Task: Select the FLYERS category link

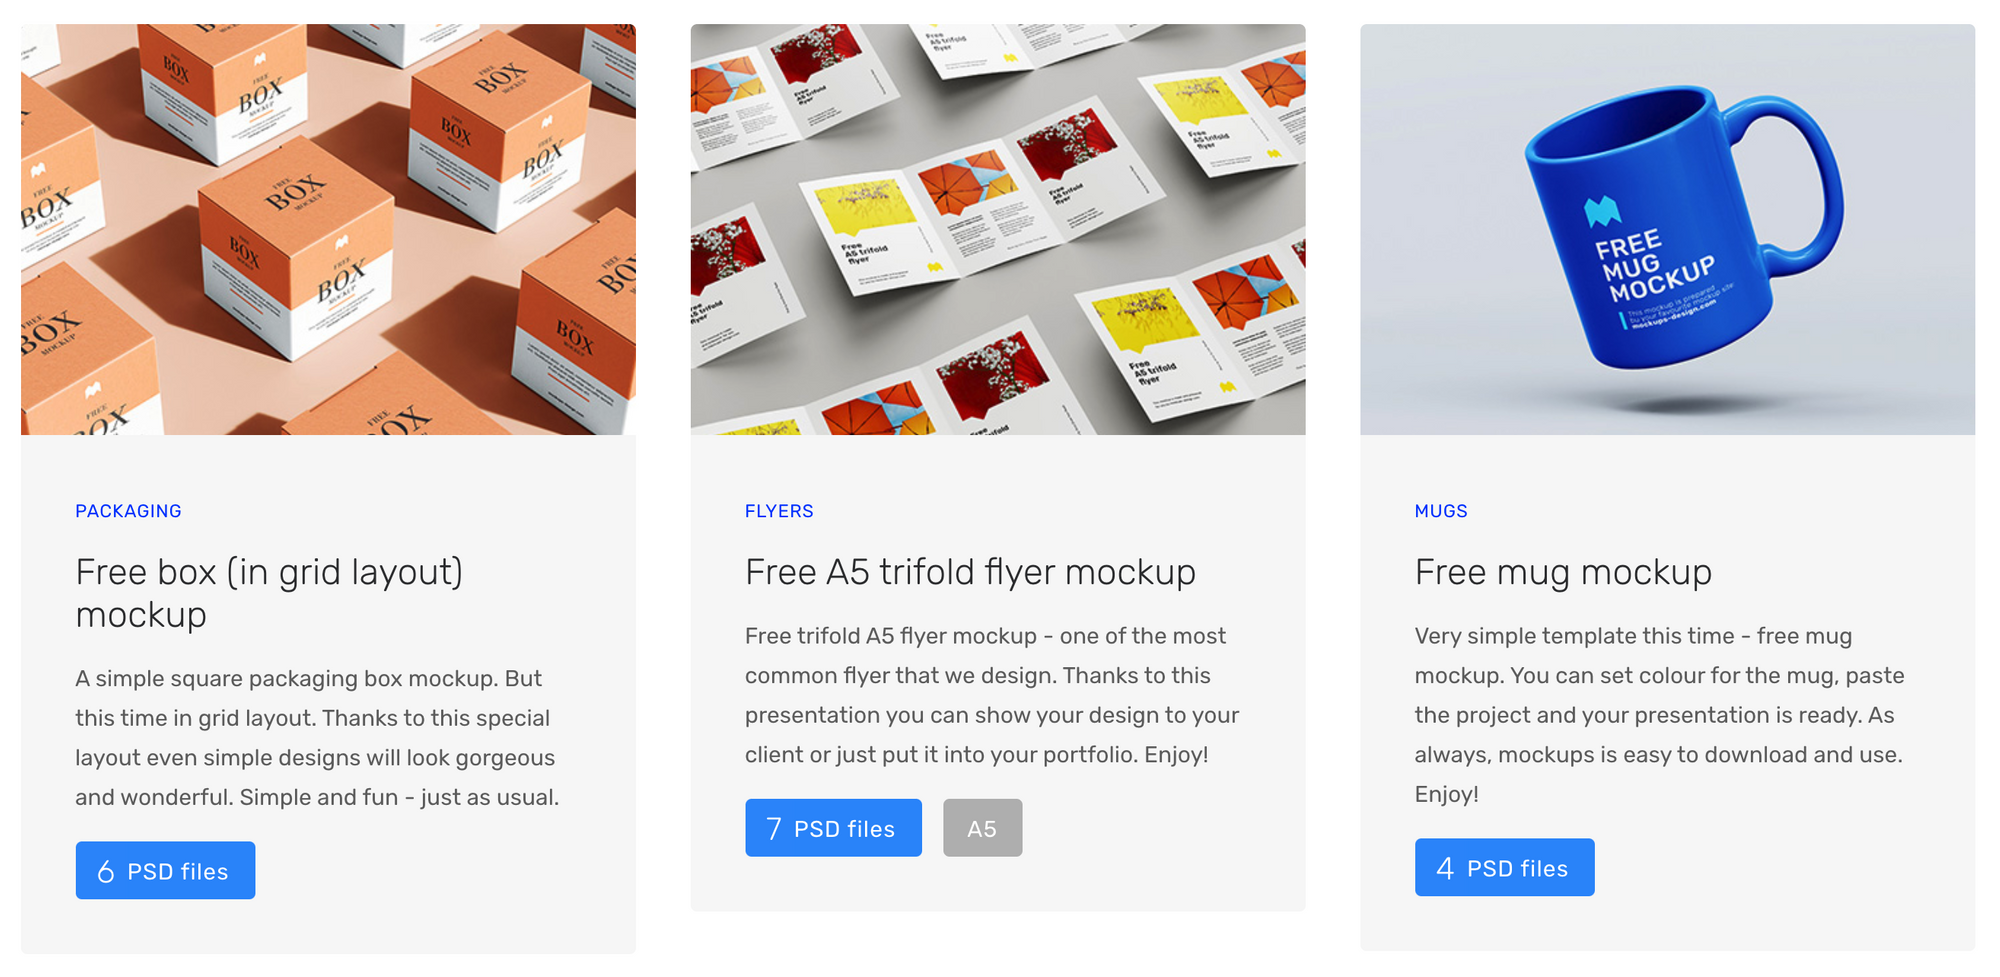Action: click(779, 511)
